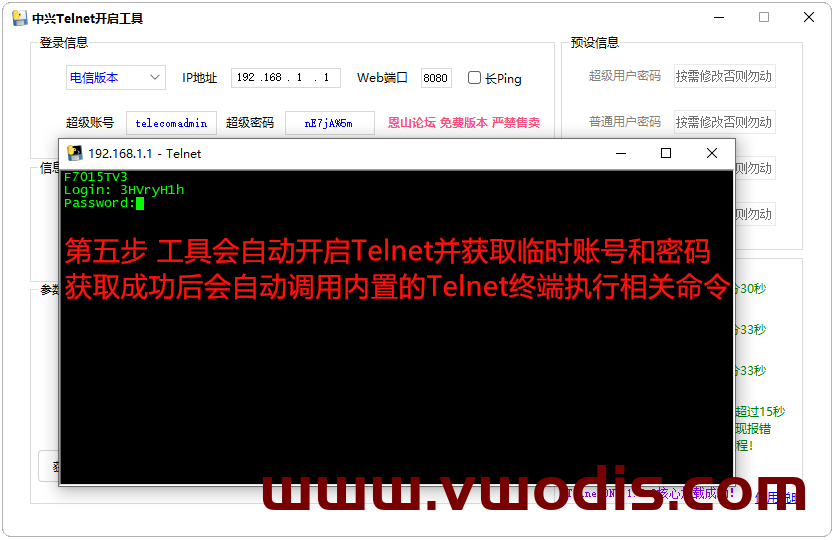Screen dimensions: 836x540
Task: Maximize the 192.168.1.1 Telnet window
Action: pyautogui.click(x=666, y=154)
